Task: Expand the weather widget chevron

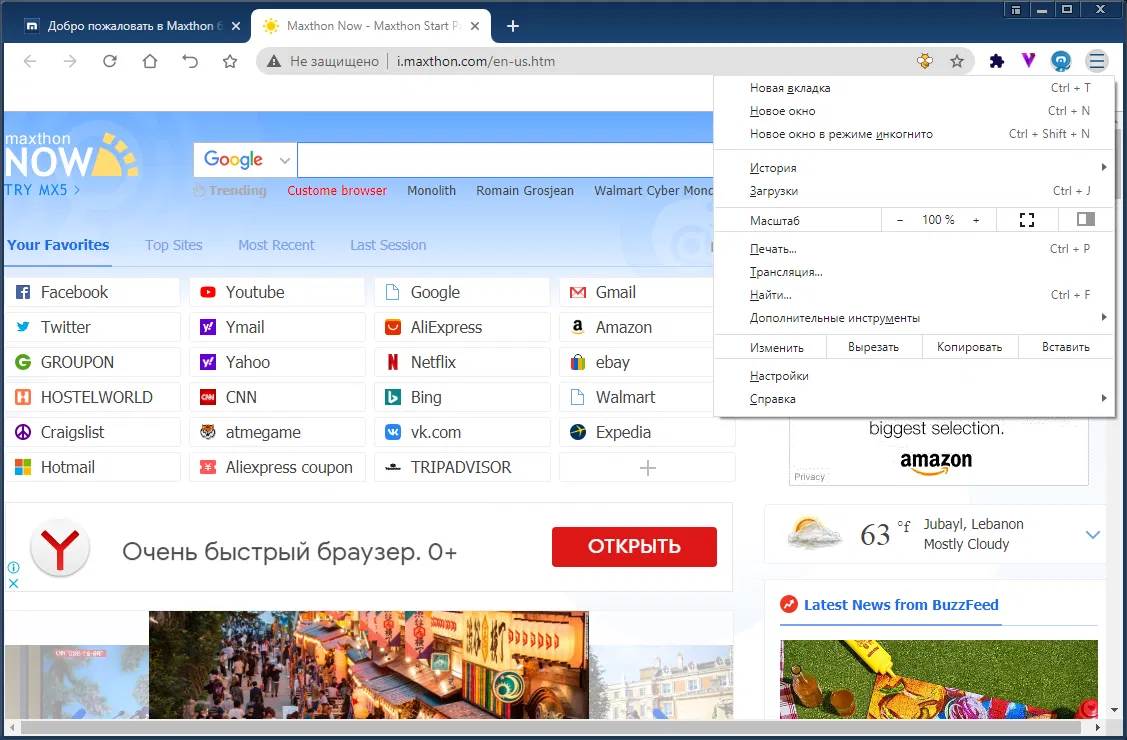Action: [1092, 535]
